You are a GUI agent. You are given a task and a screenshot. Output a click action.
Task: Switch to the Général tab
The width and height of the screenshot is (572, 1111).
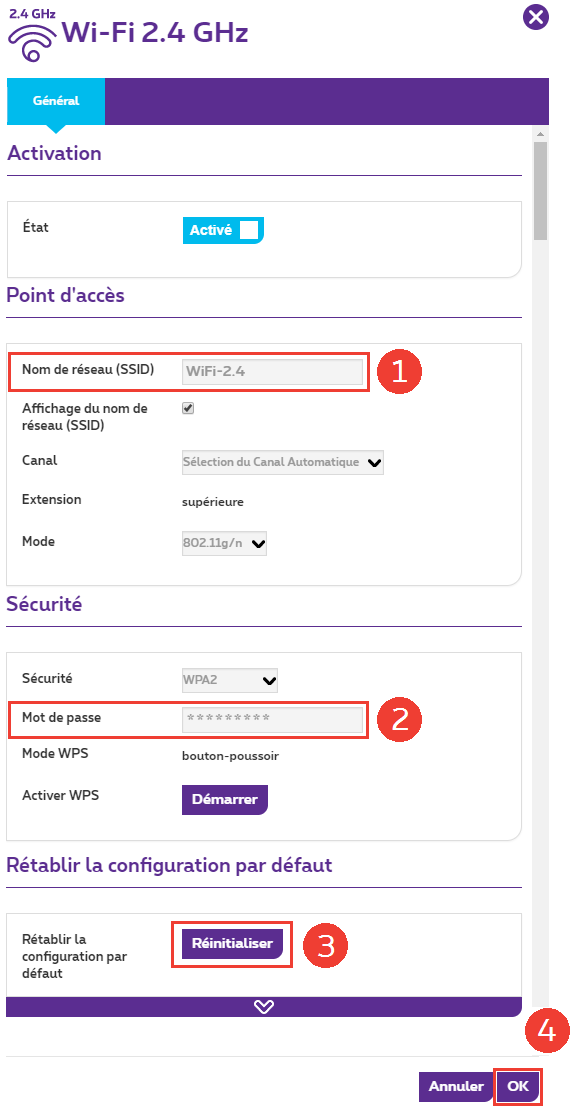(56, 101)
